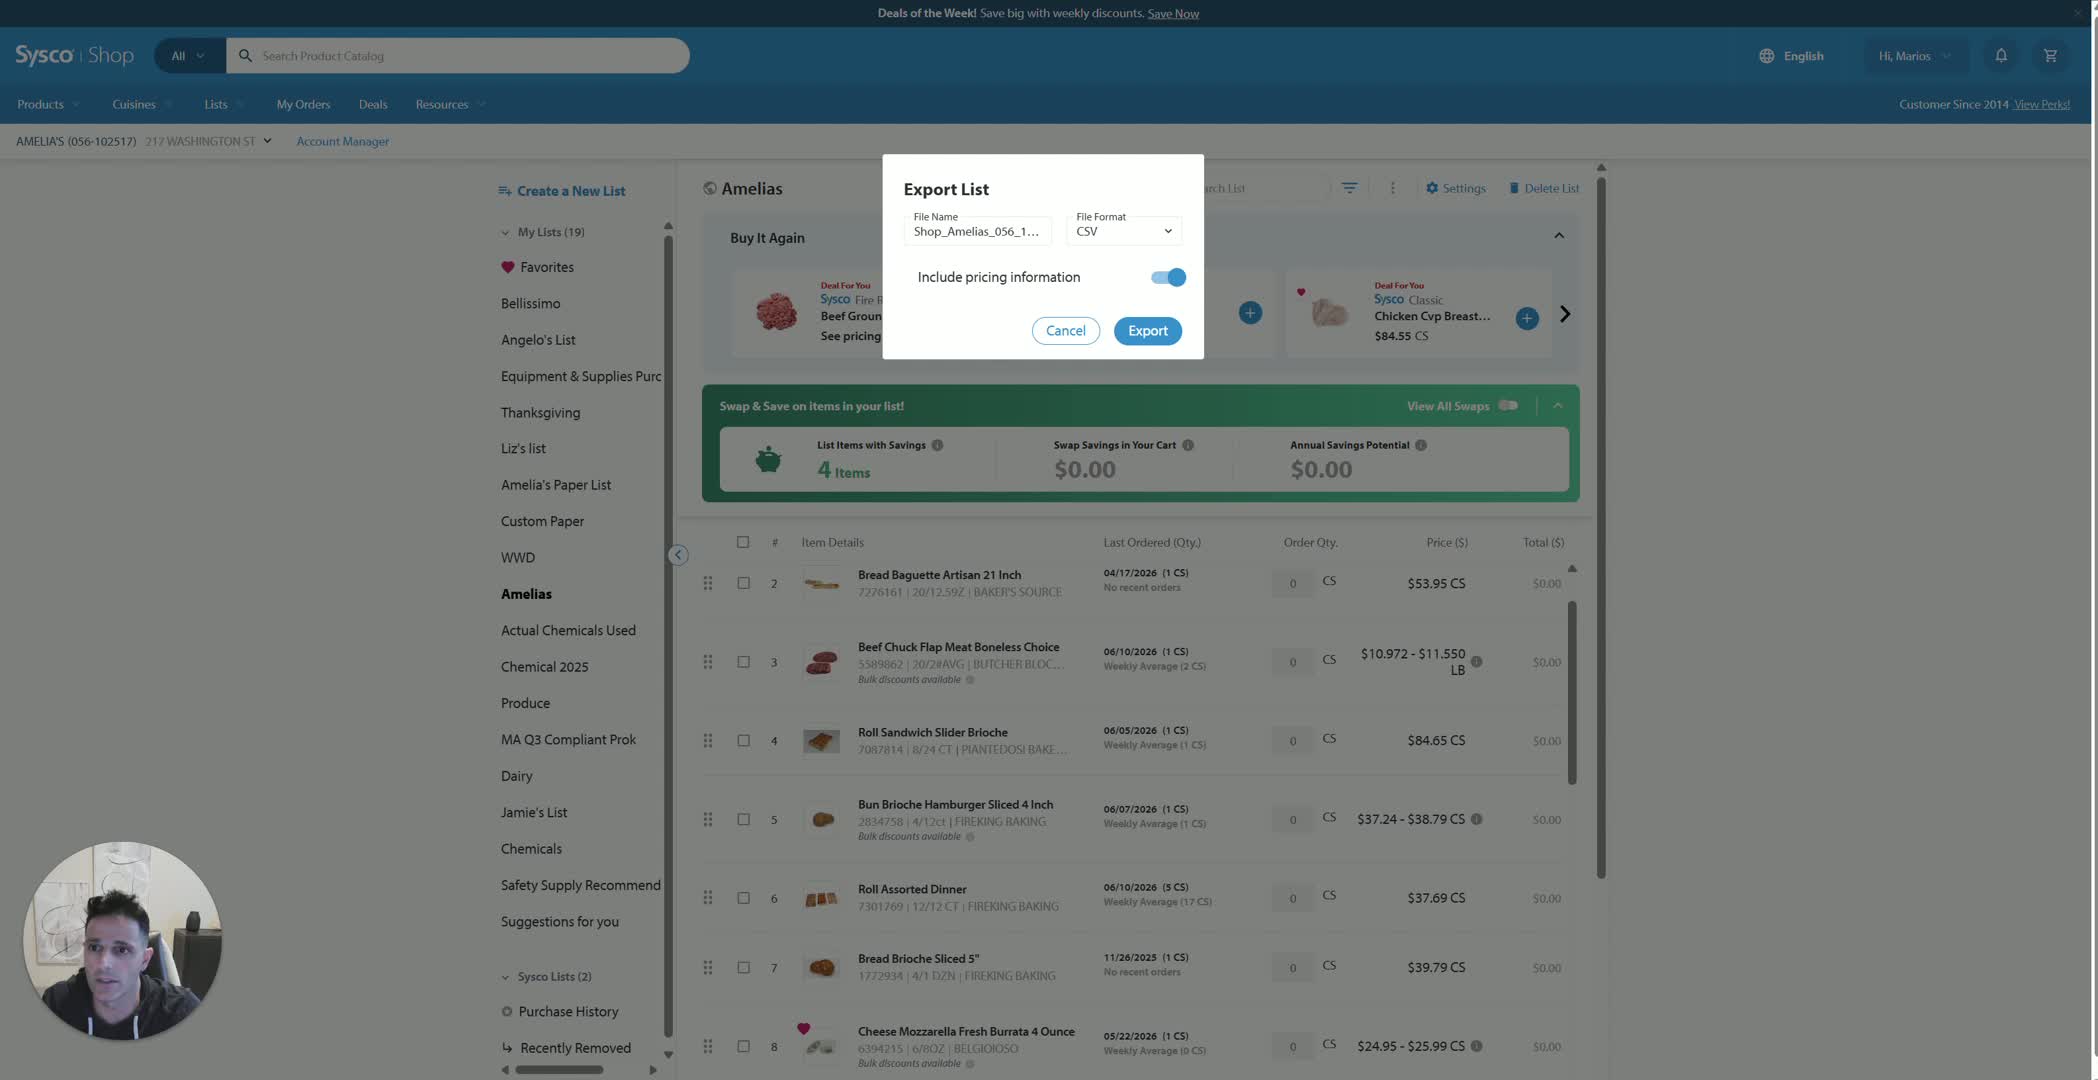
Task: Click info icon next to List Items with Savings
Action: [x=937, y=445]
